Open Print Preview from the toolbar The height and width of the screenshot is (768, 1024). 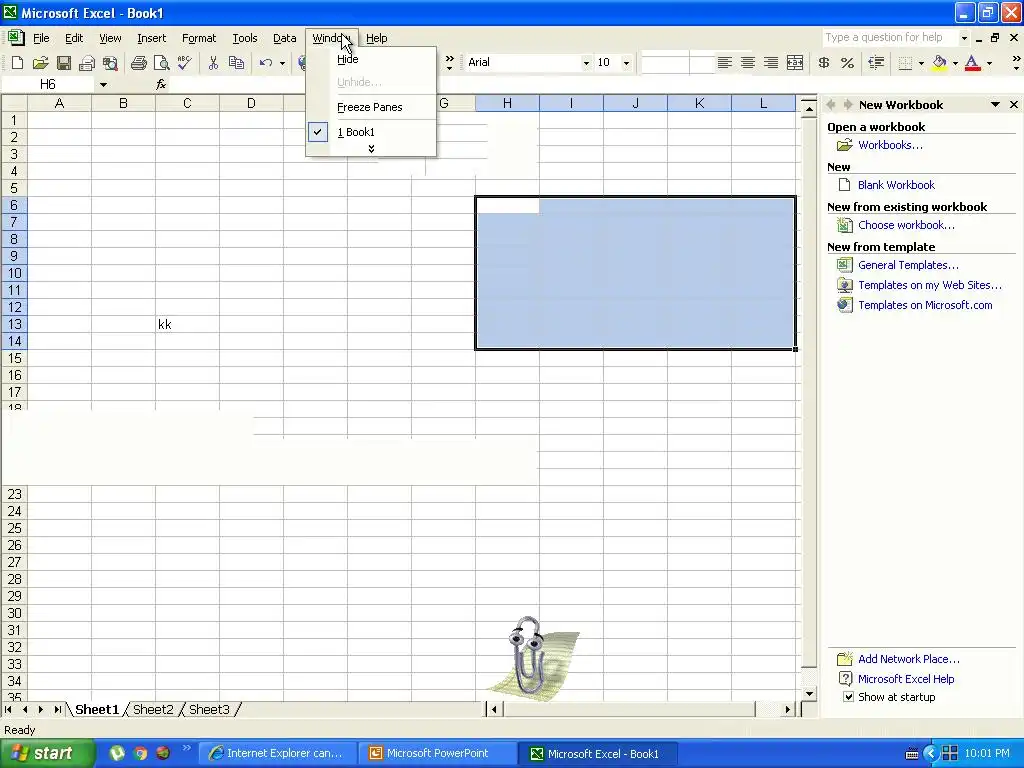(x=161, y=63)
